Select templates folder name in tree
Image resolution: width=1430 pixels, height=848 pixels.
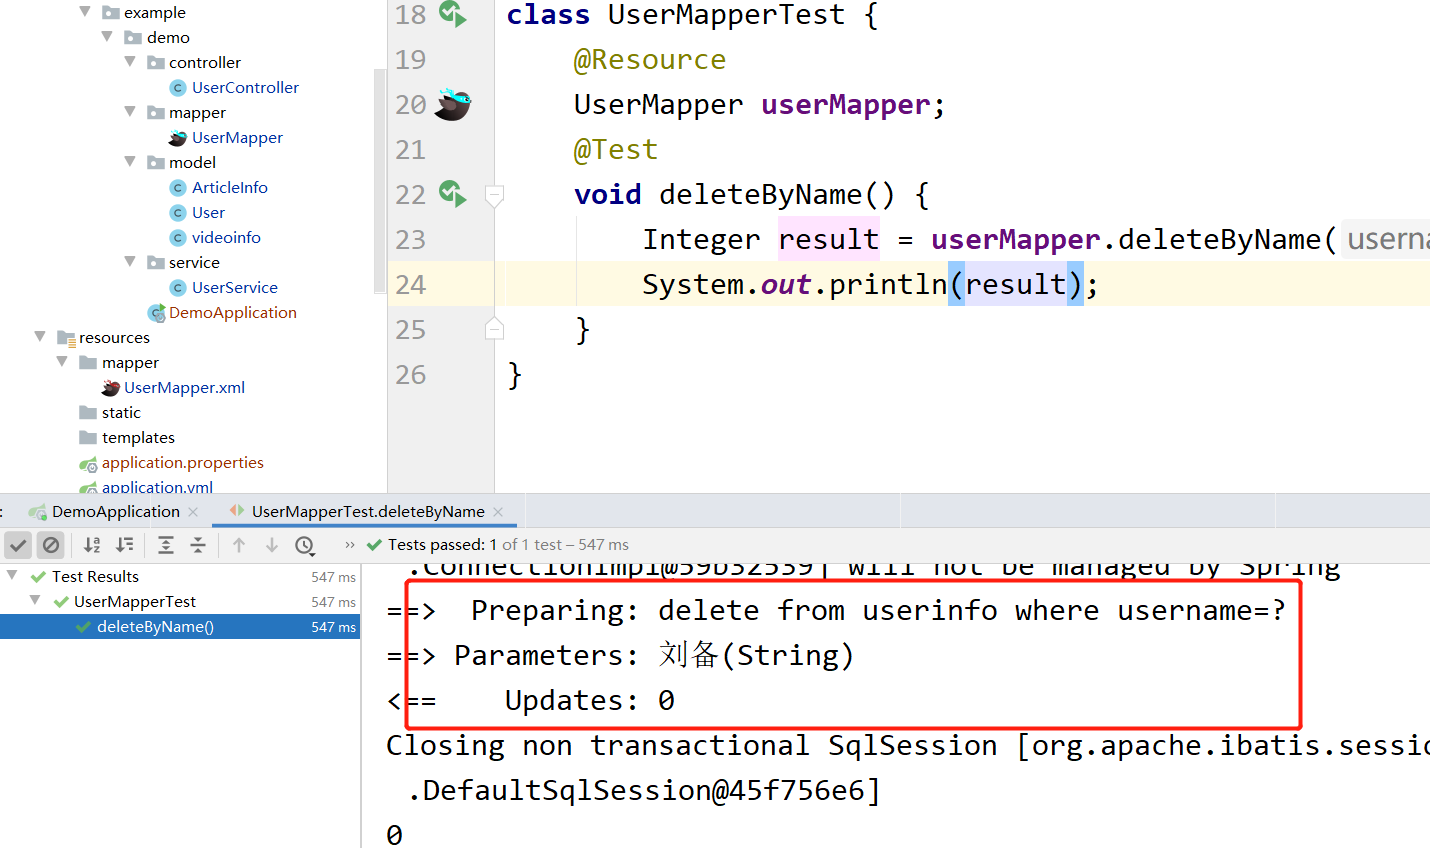pyautogui.click(x=138, y=437)
